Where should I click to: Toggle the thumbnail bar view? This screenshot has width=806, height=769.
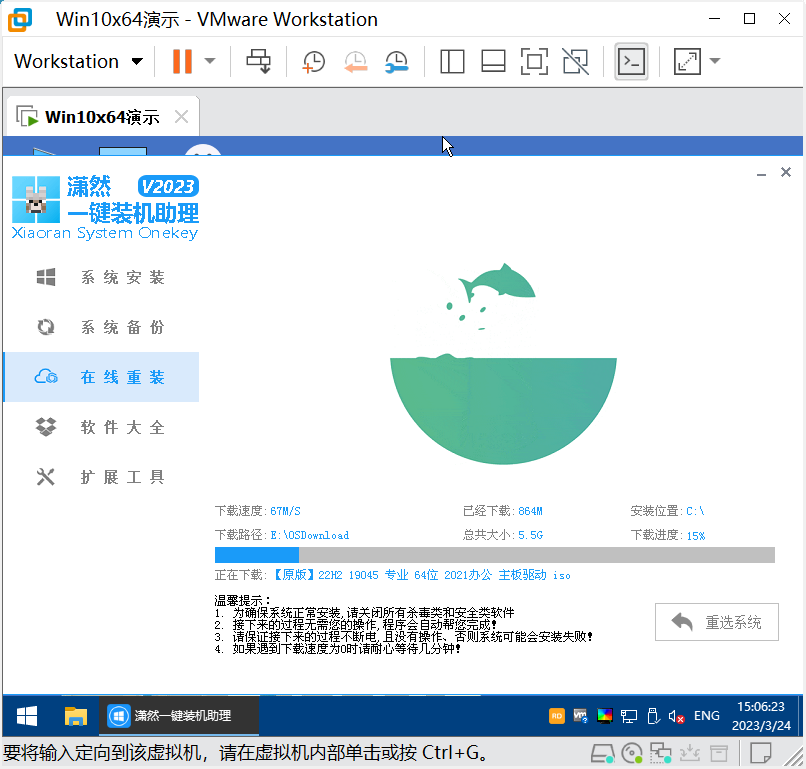click(493, 61)
